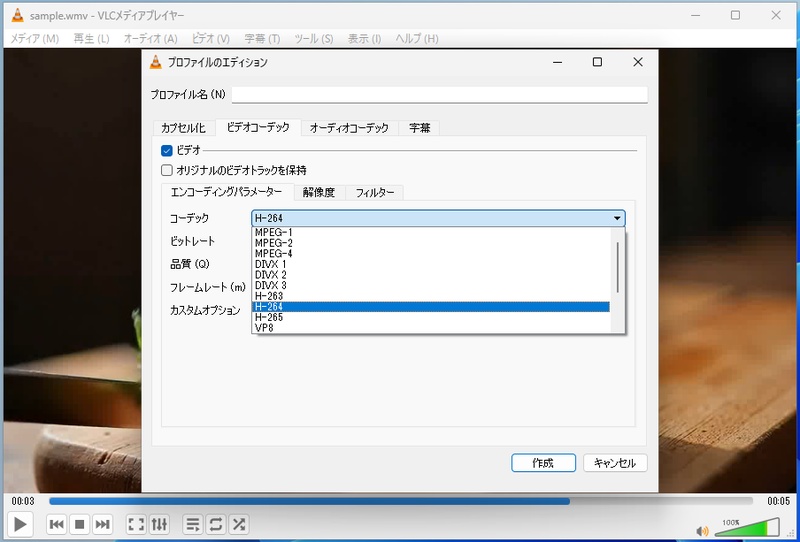The height and width of the screenshot is (542, 800).
Task: Click the previous track button
Action: pos(57,524)
